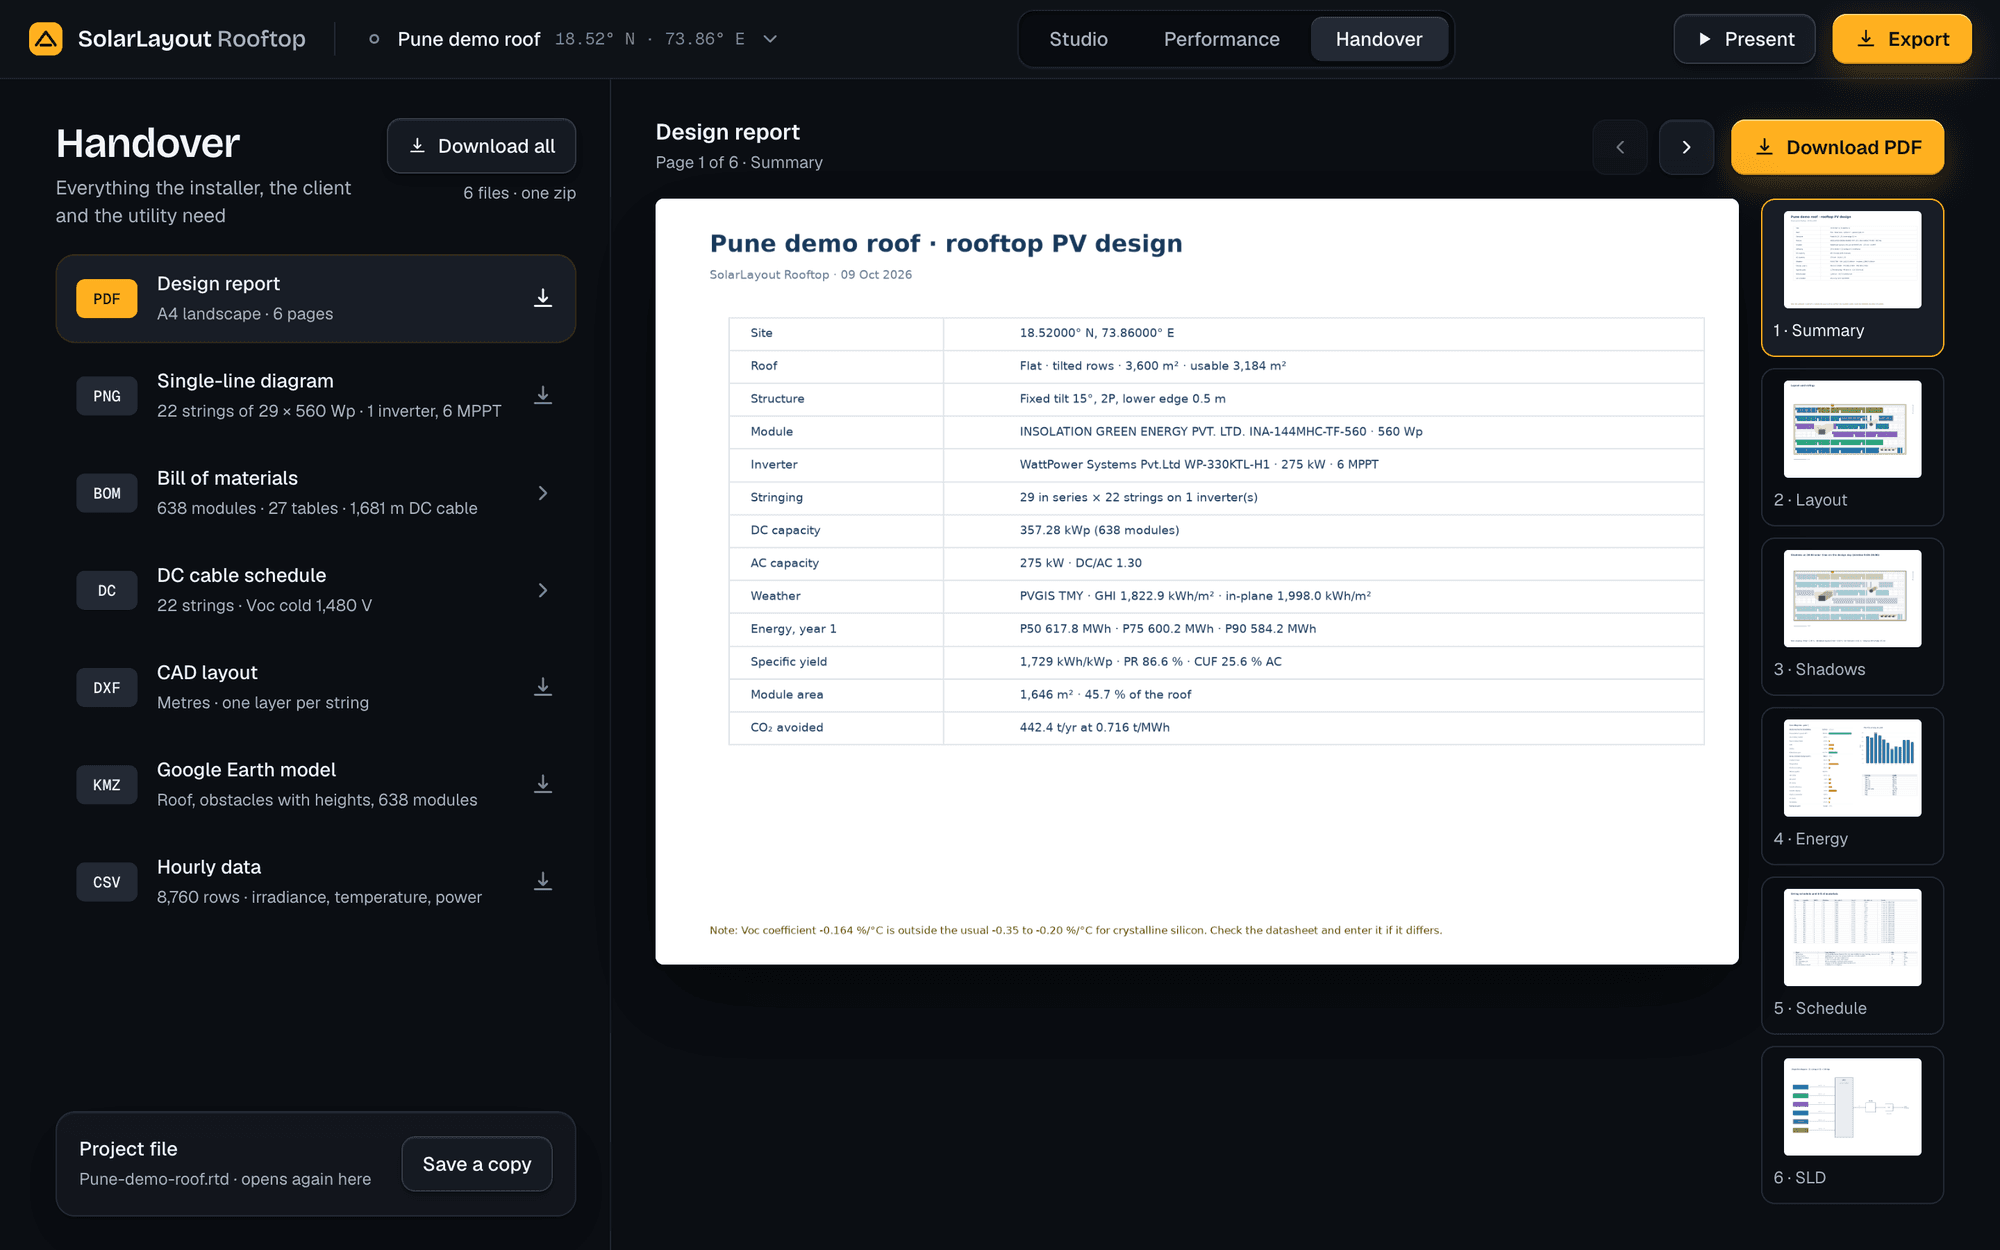
Task: Save a copy of the project file
Action: (x=477, y=1164)
